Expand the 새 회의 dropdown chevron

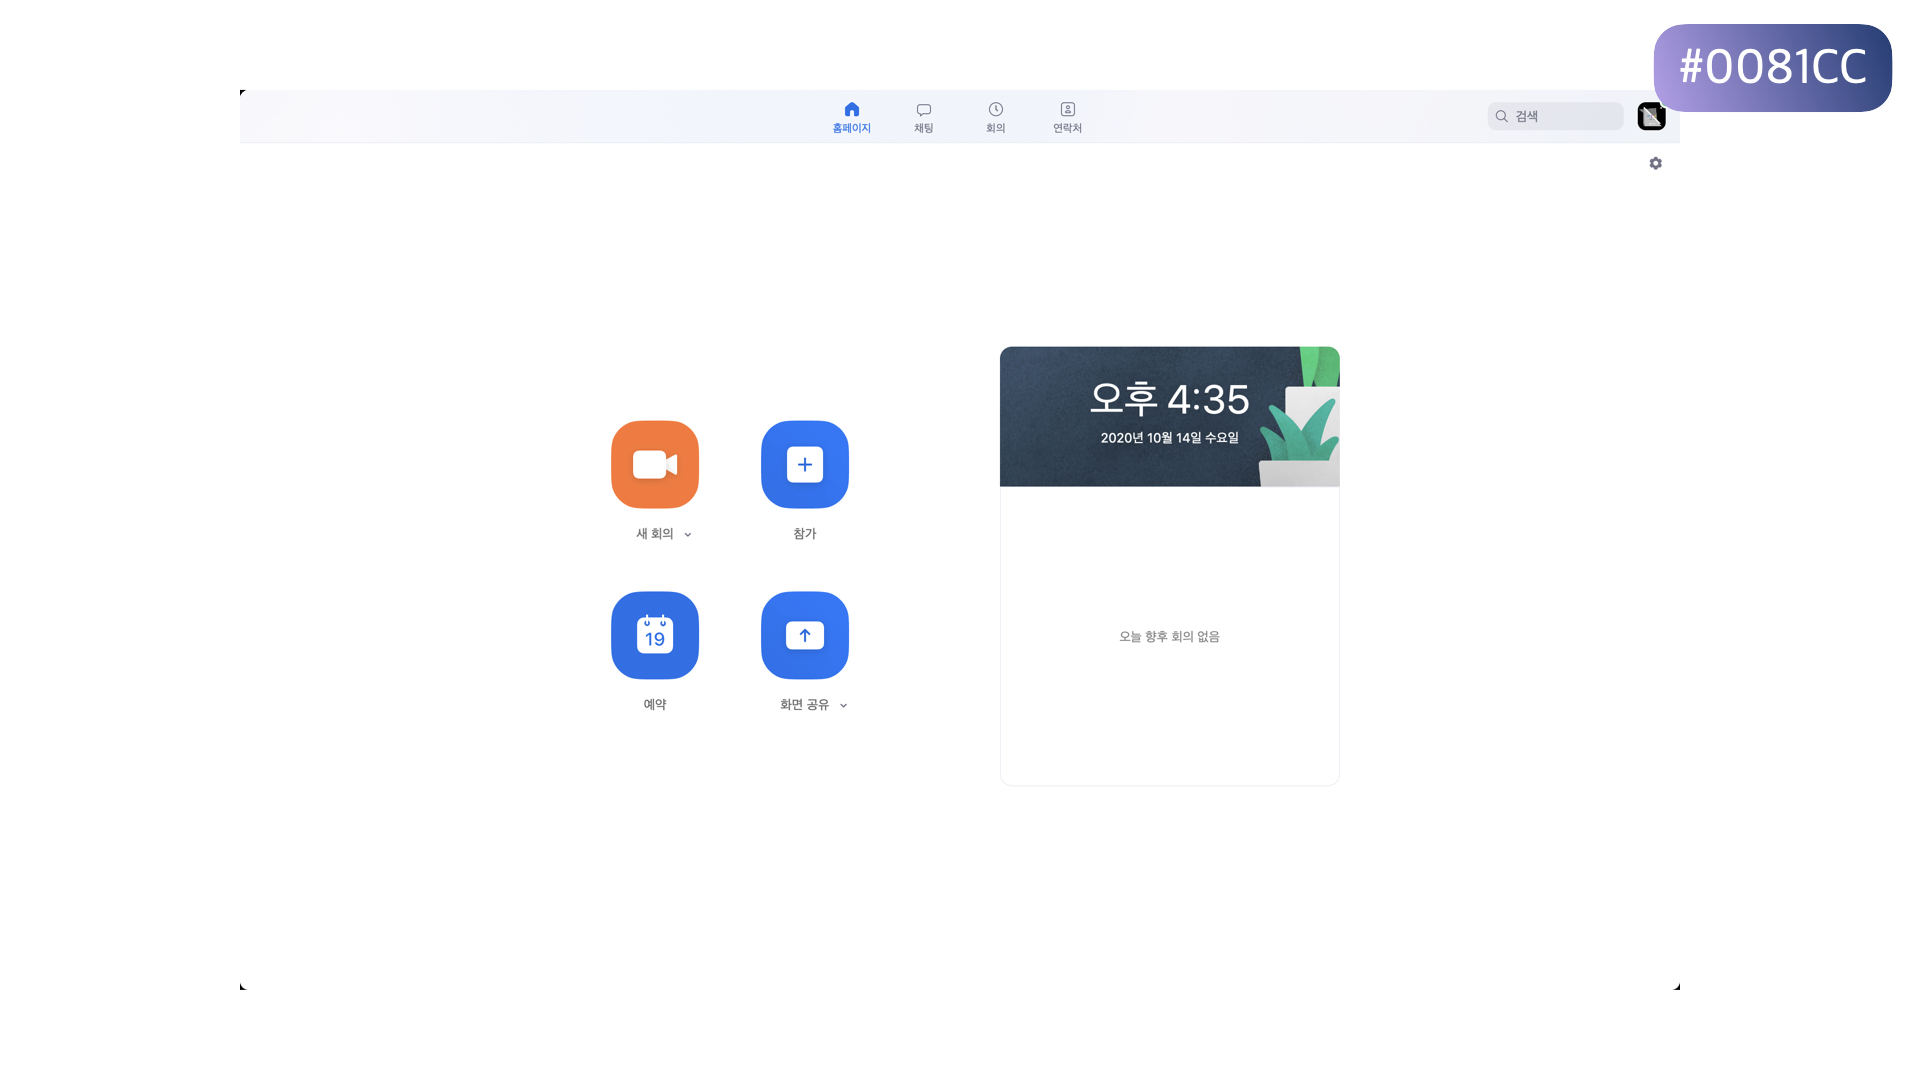(688, 535)
